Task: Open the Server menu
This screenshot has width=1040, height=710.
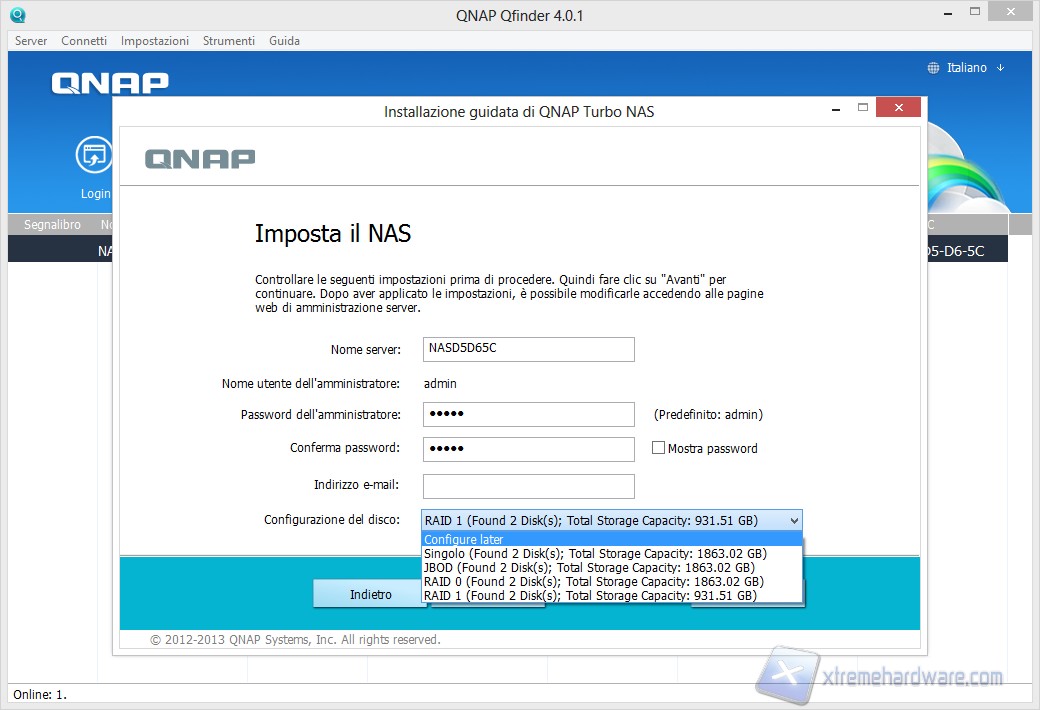Action: pyautogui.click(x=31, y=41)
